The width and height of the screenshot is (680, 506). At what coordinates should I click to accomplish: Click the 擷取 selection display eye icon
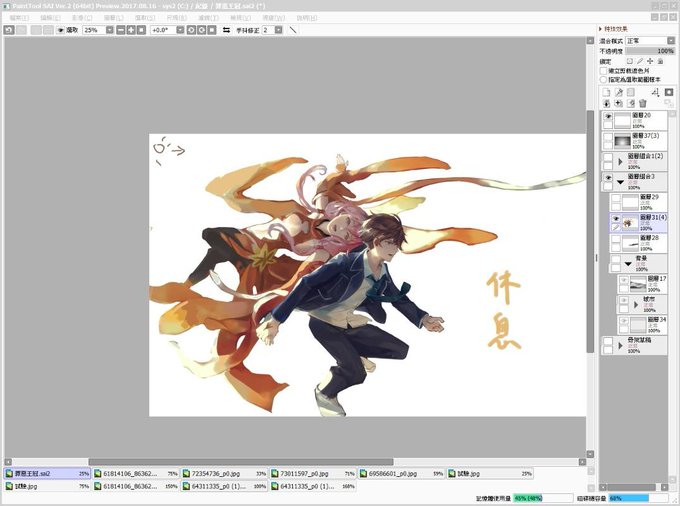click(61, 30)
